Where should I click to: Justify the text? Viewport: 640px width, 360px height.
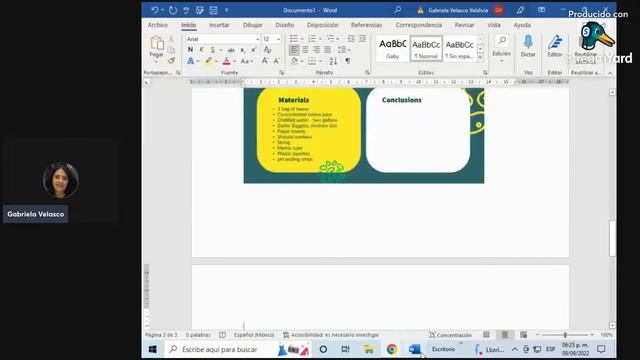327,50
